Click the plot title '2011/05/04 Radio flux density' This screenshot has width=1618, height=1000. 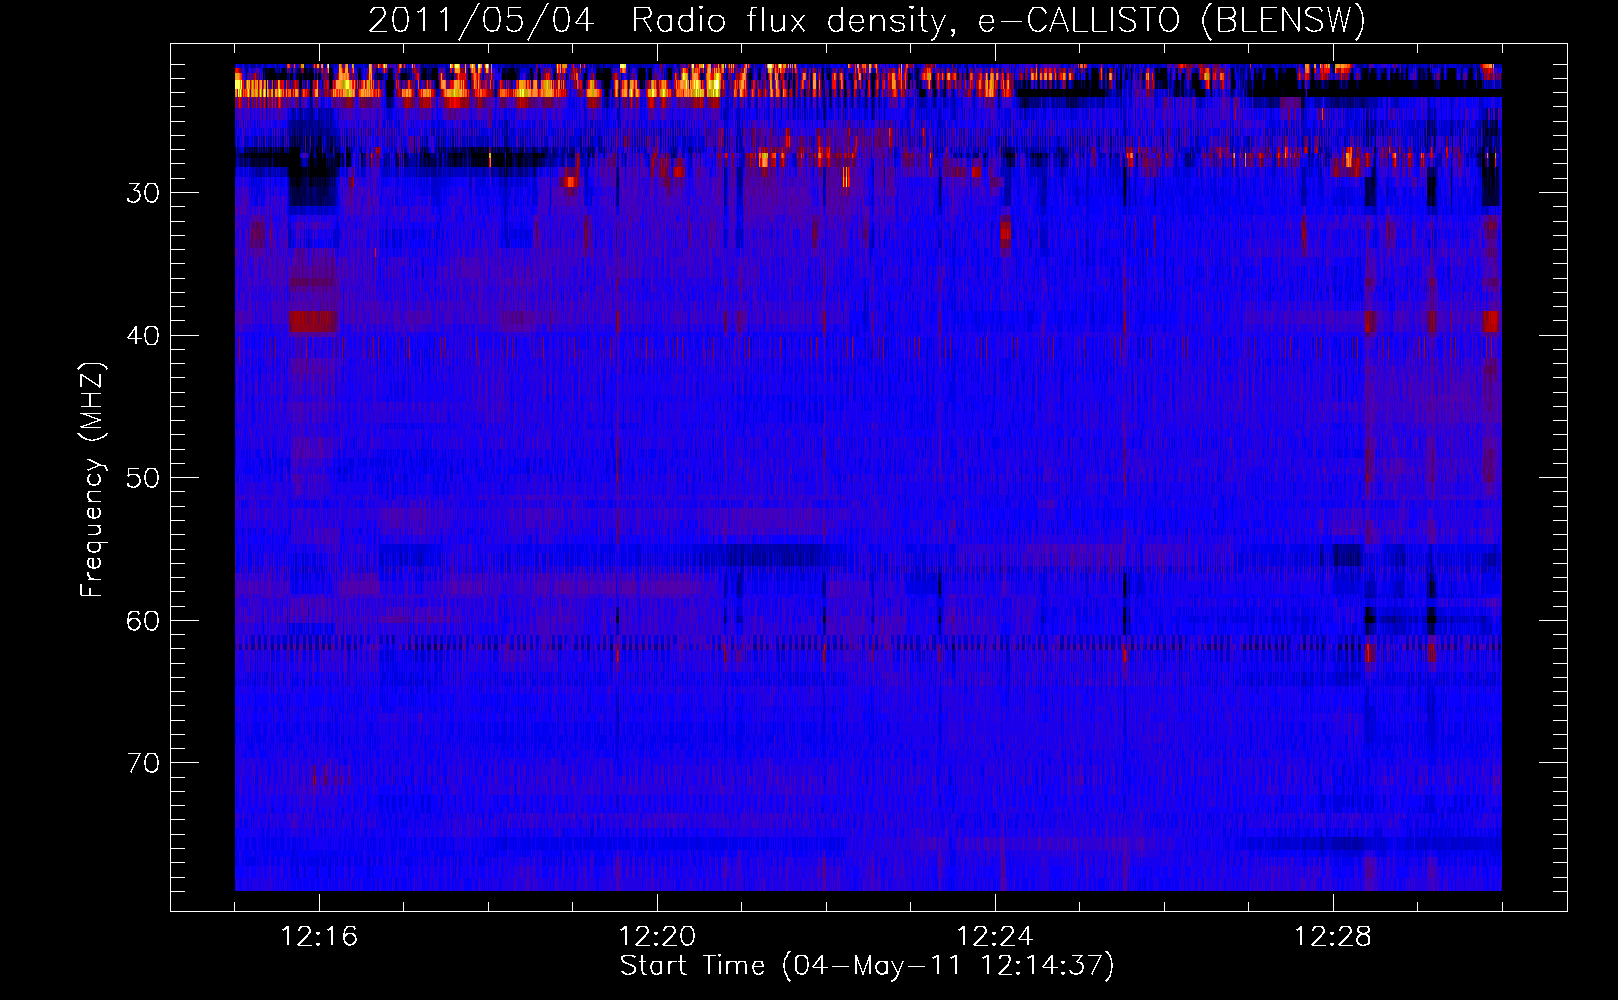pyautogui.click(x=656, y=21)
